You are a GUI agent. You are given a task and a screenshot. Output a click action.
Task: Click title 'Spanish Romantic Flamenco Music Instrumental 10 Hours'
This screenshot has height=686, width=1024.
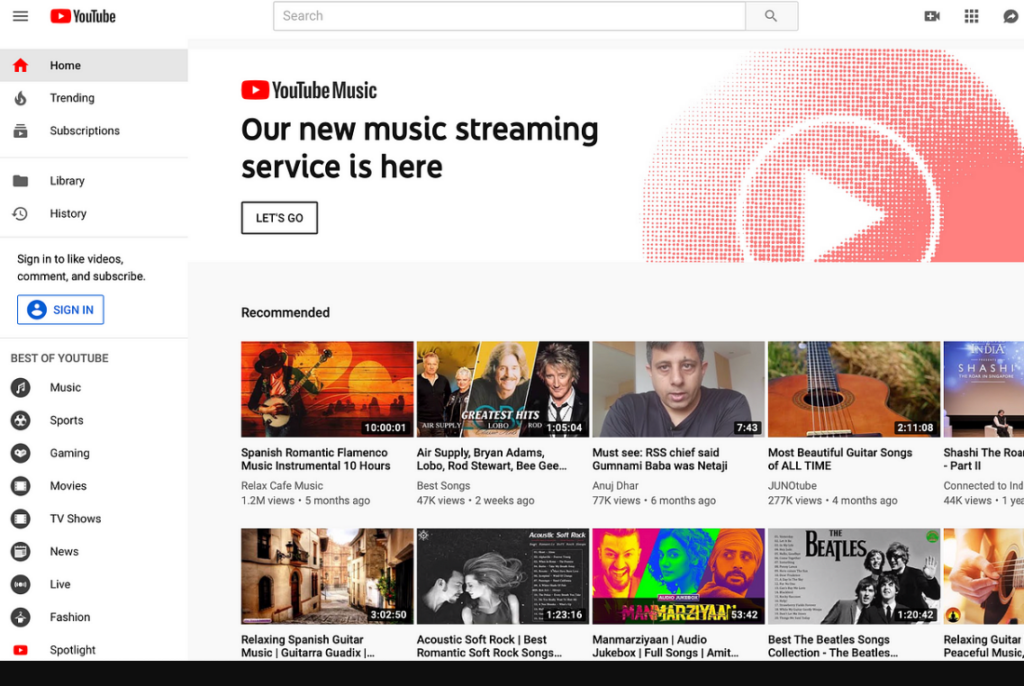(315, 459)
